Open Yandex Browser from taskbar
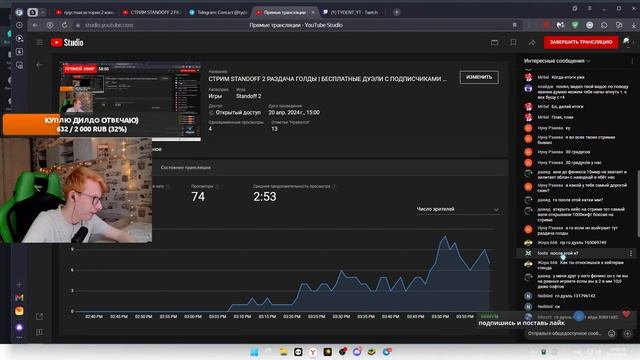 (313, 352)
